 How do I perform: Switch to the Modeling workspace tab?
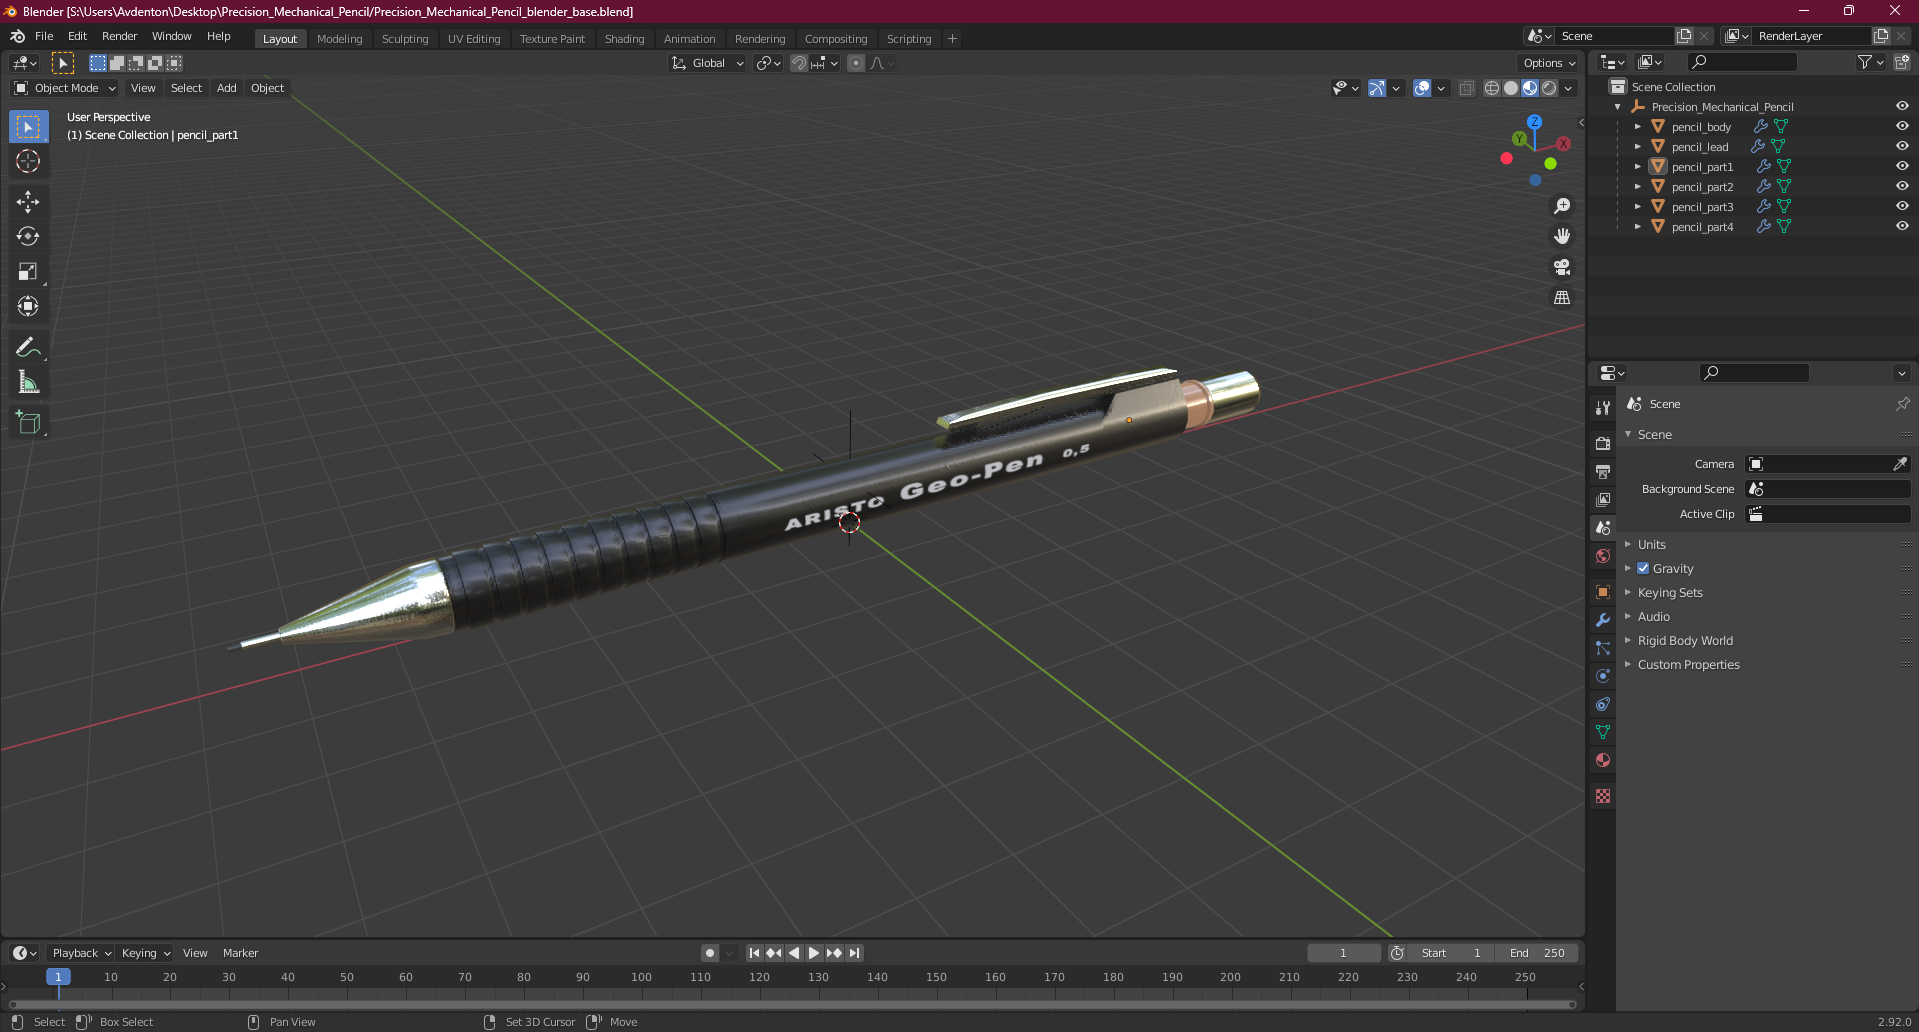click(340, 39)
